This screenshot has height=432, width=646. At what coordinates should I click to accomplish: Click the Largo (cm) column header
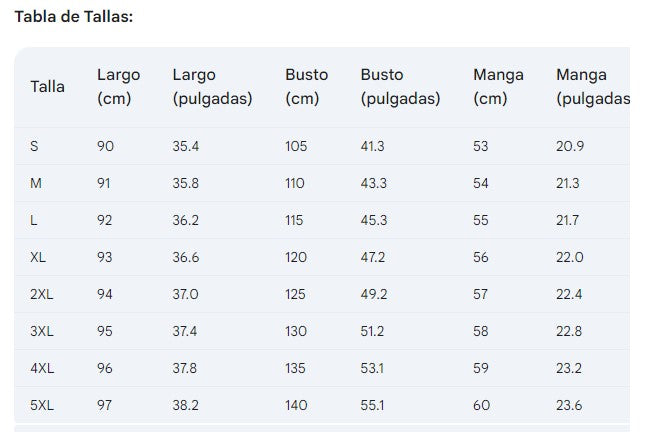118,86
